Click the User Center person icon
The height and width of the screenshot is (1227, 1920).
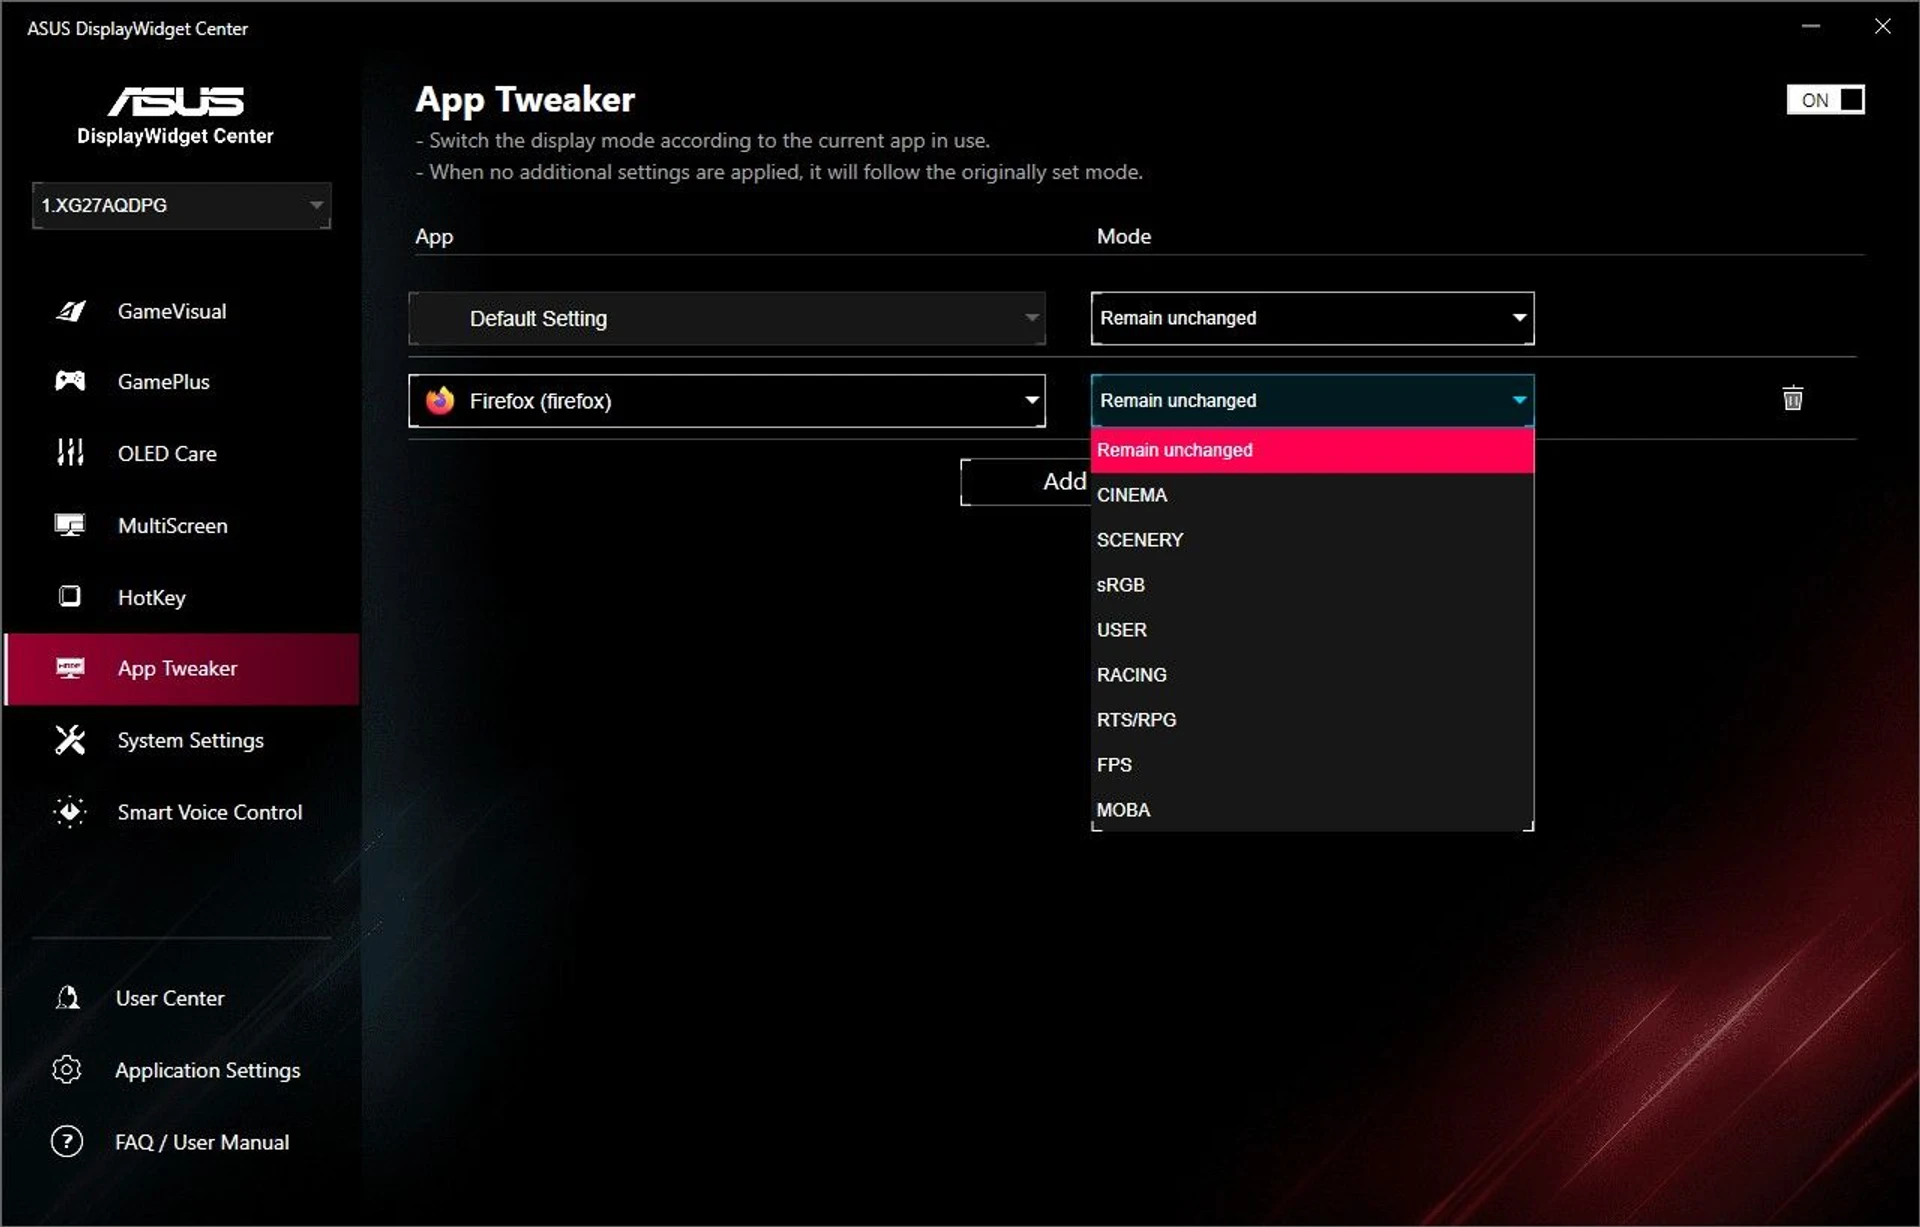point(67,998)
